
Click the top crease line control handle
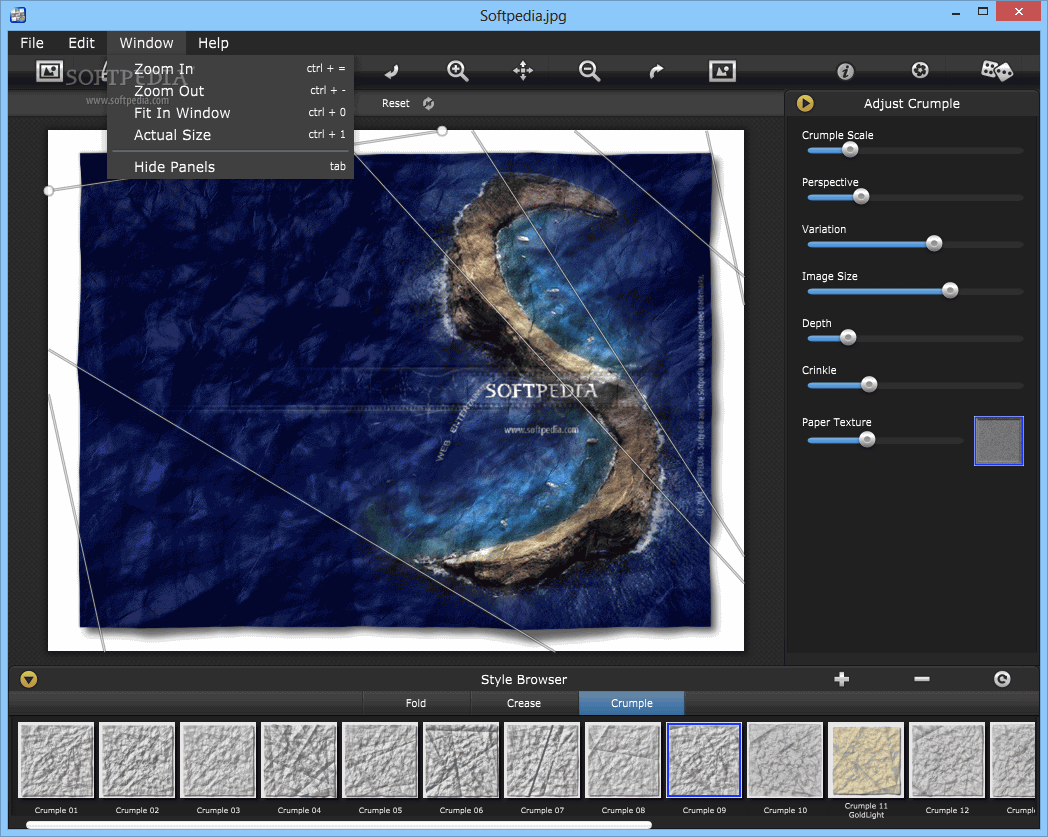[442, 131]
